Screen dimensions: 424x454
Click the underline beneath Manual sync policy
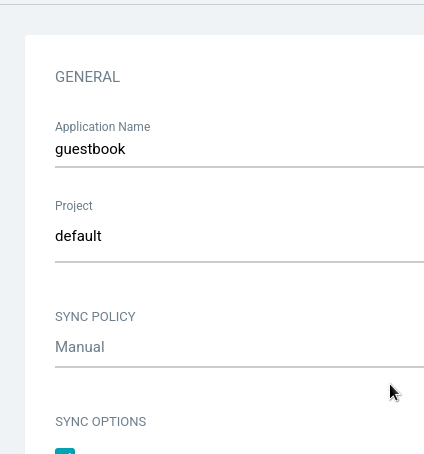coord(239,367)
